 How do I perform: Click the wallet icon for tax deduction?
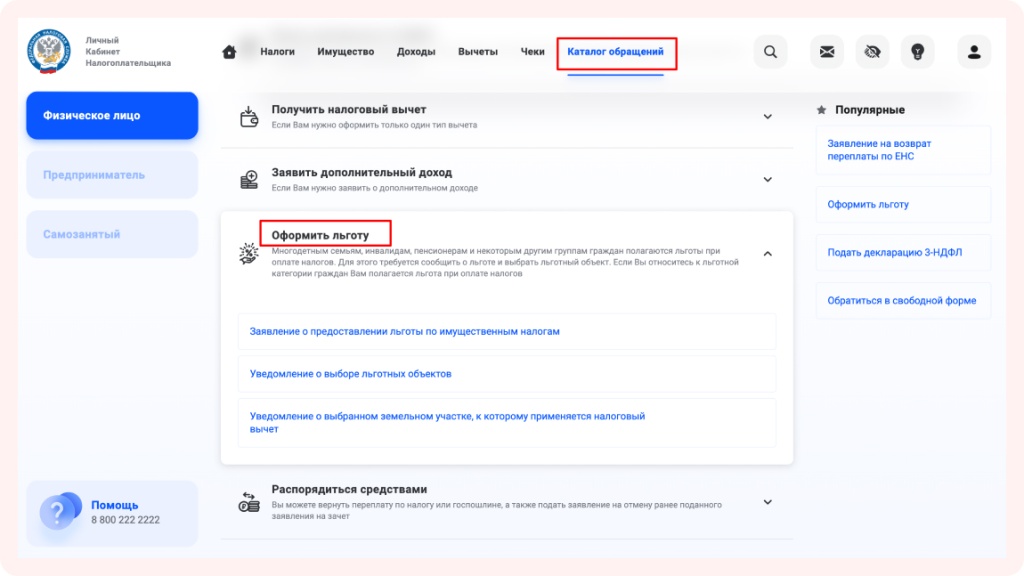[x=249, y=117]
